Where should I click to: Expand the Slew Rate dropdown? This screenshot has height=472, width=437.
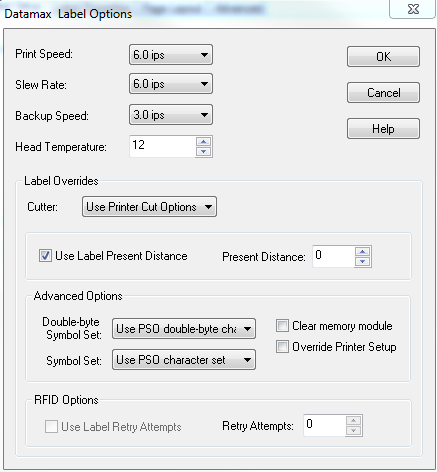click(x=171, y=84)
